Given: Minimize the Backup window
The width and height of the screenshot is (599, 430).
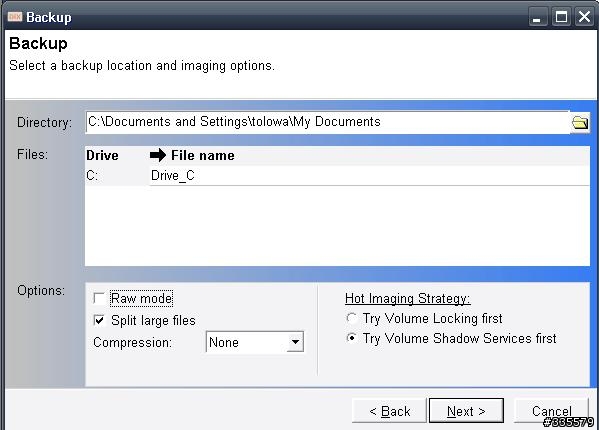Looking at the screenshot, I should tap(537, 17).
